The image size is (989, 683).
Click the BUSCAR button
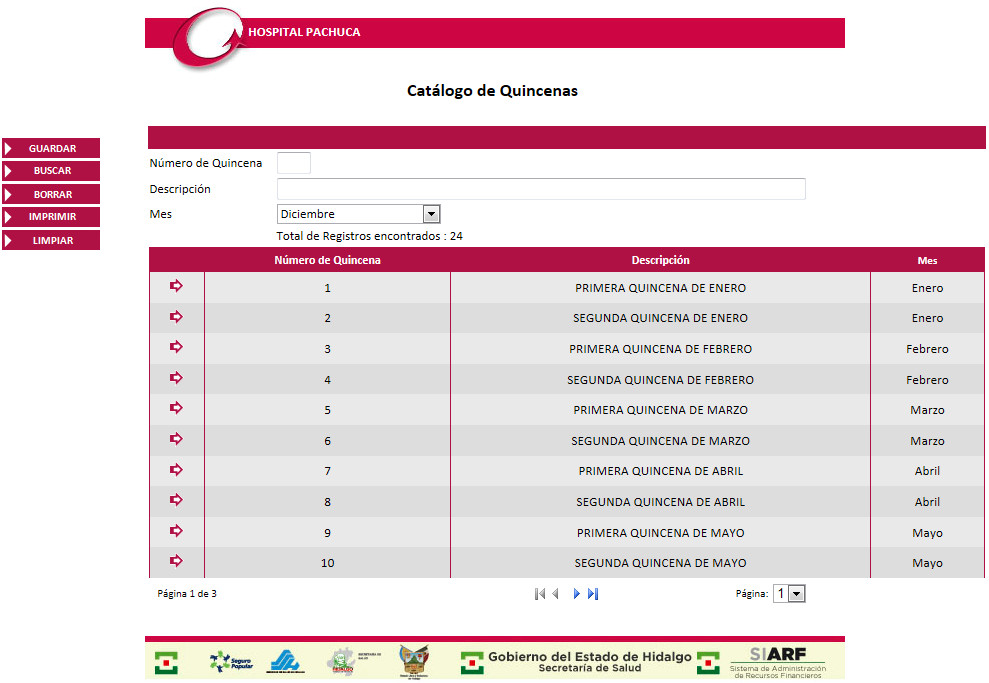[x=51, y=171]
